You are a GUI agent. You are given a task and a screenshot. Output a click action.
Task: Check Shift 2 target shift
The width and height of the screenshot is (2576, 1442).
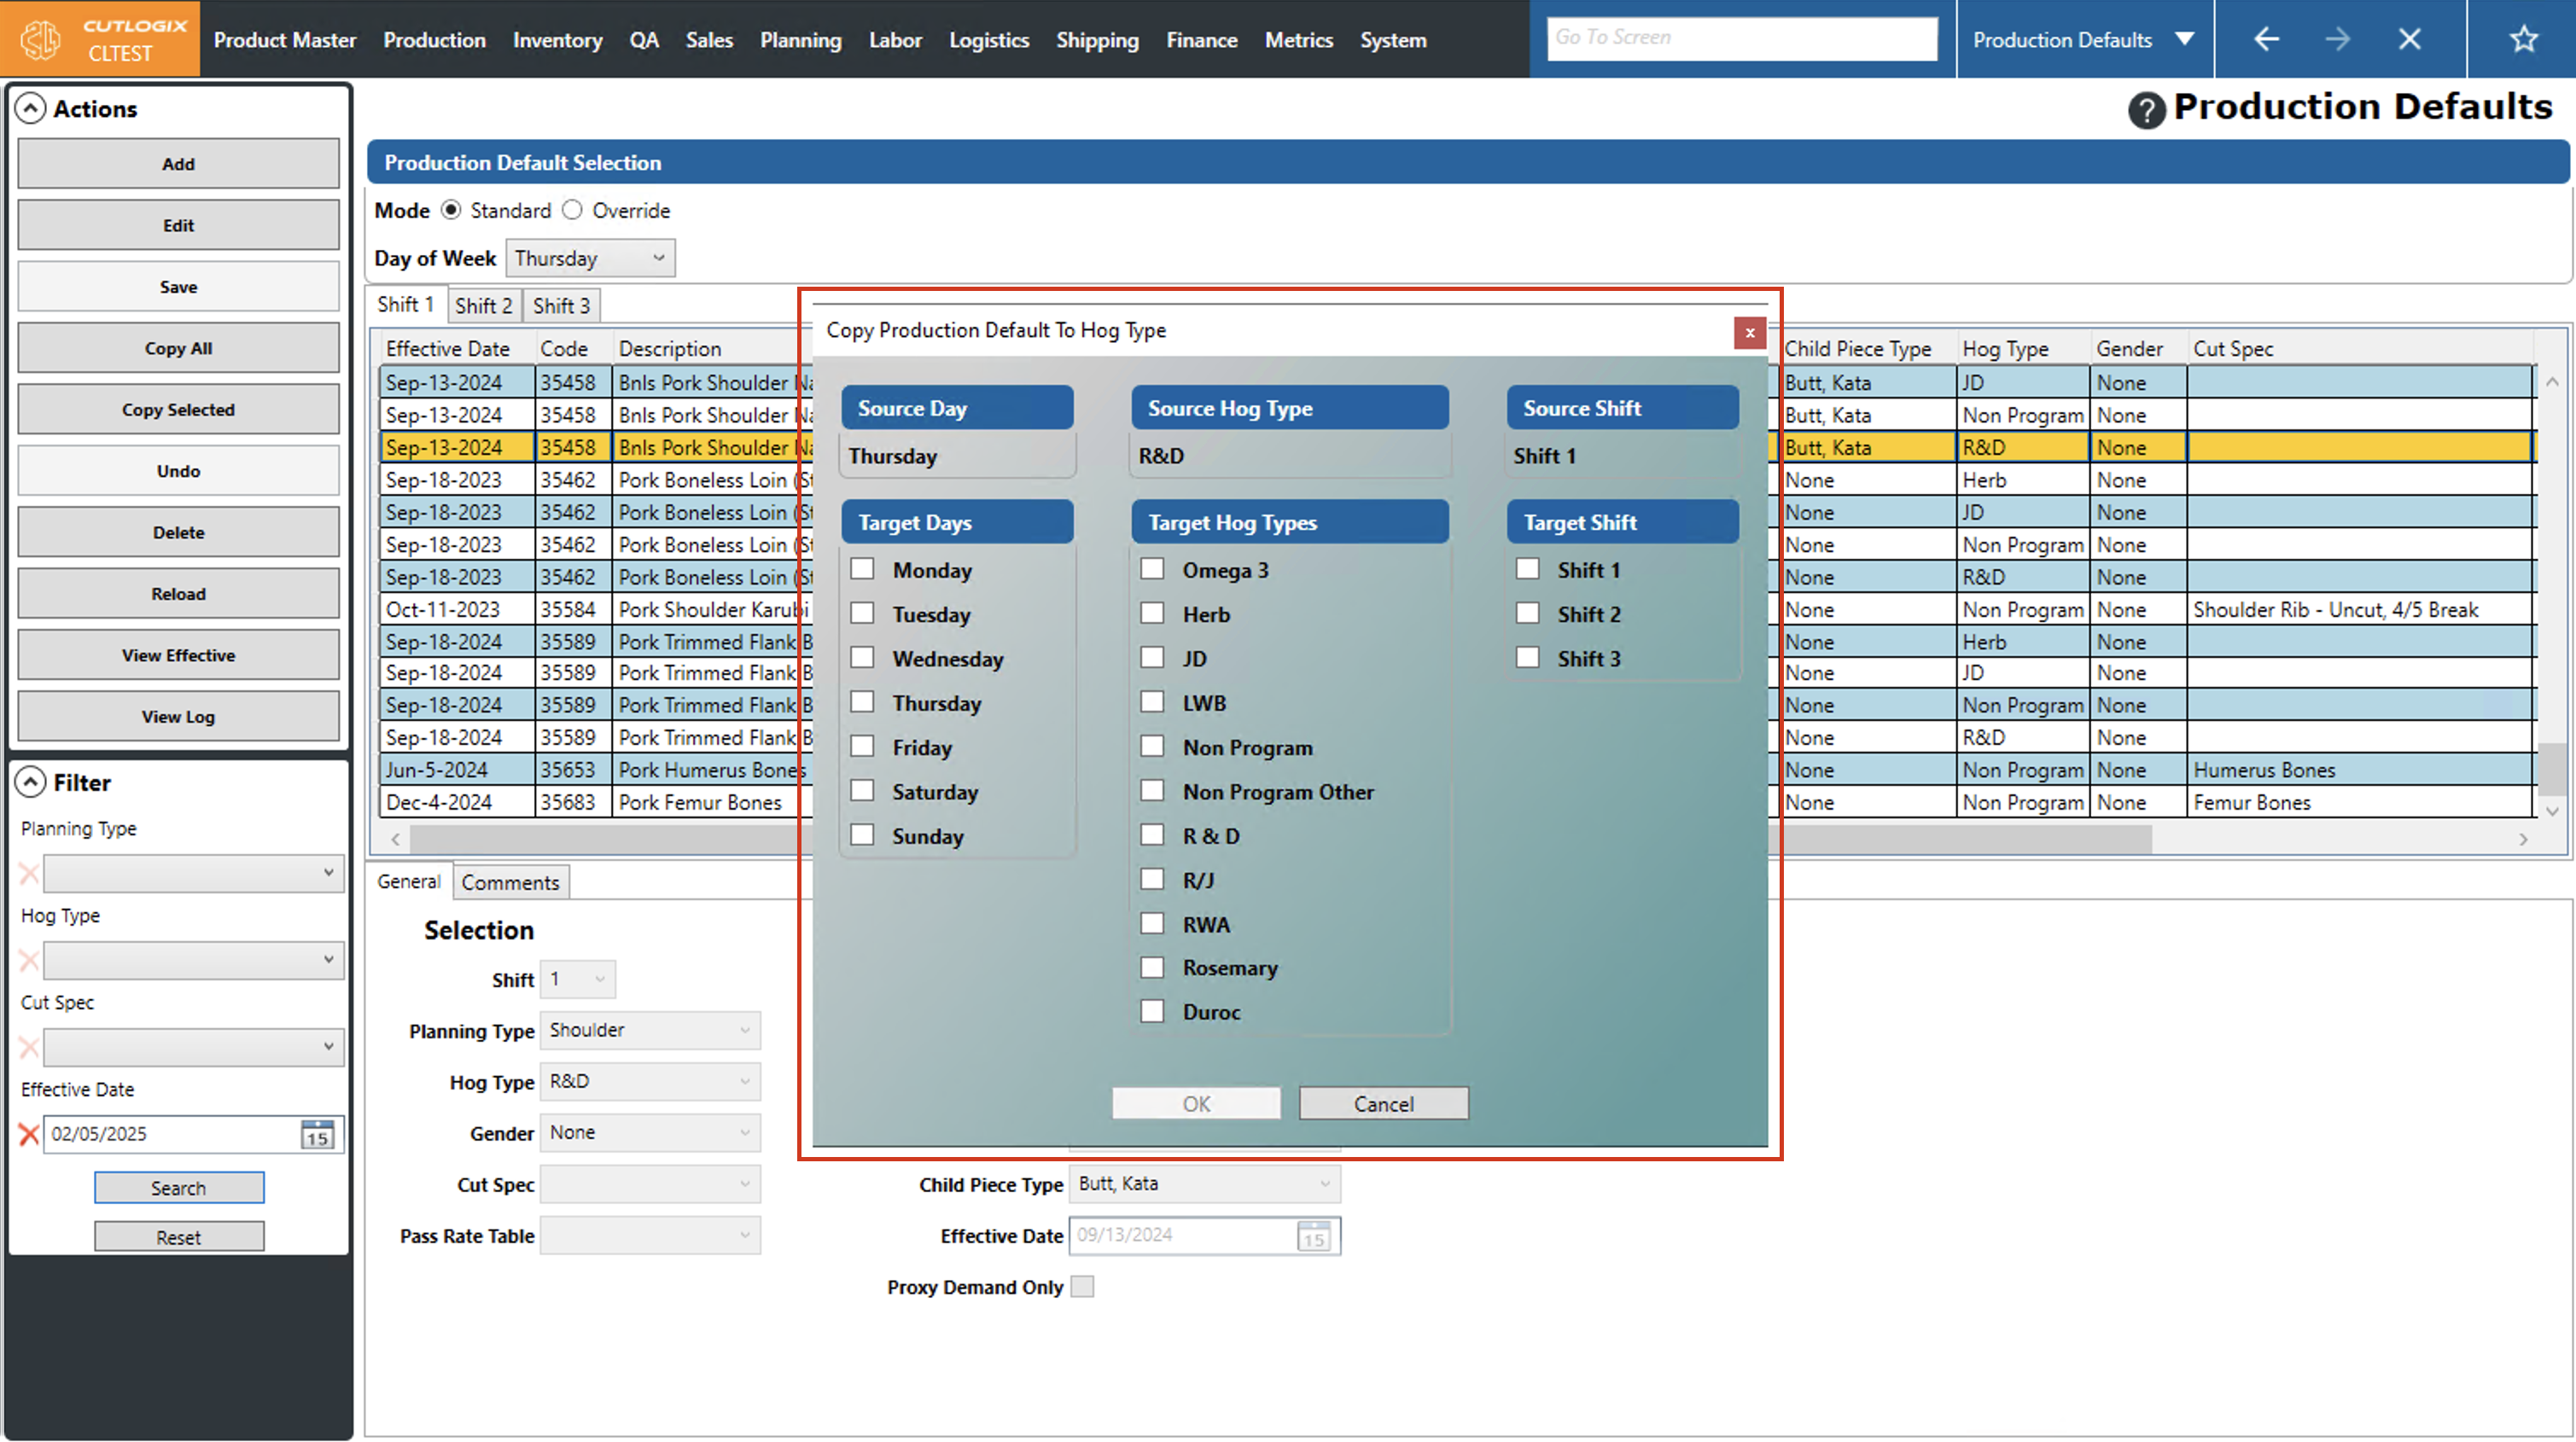tap(1527, 613)
